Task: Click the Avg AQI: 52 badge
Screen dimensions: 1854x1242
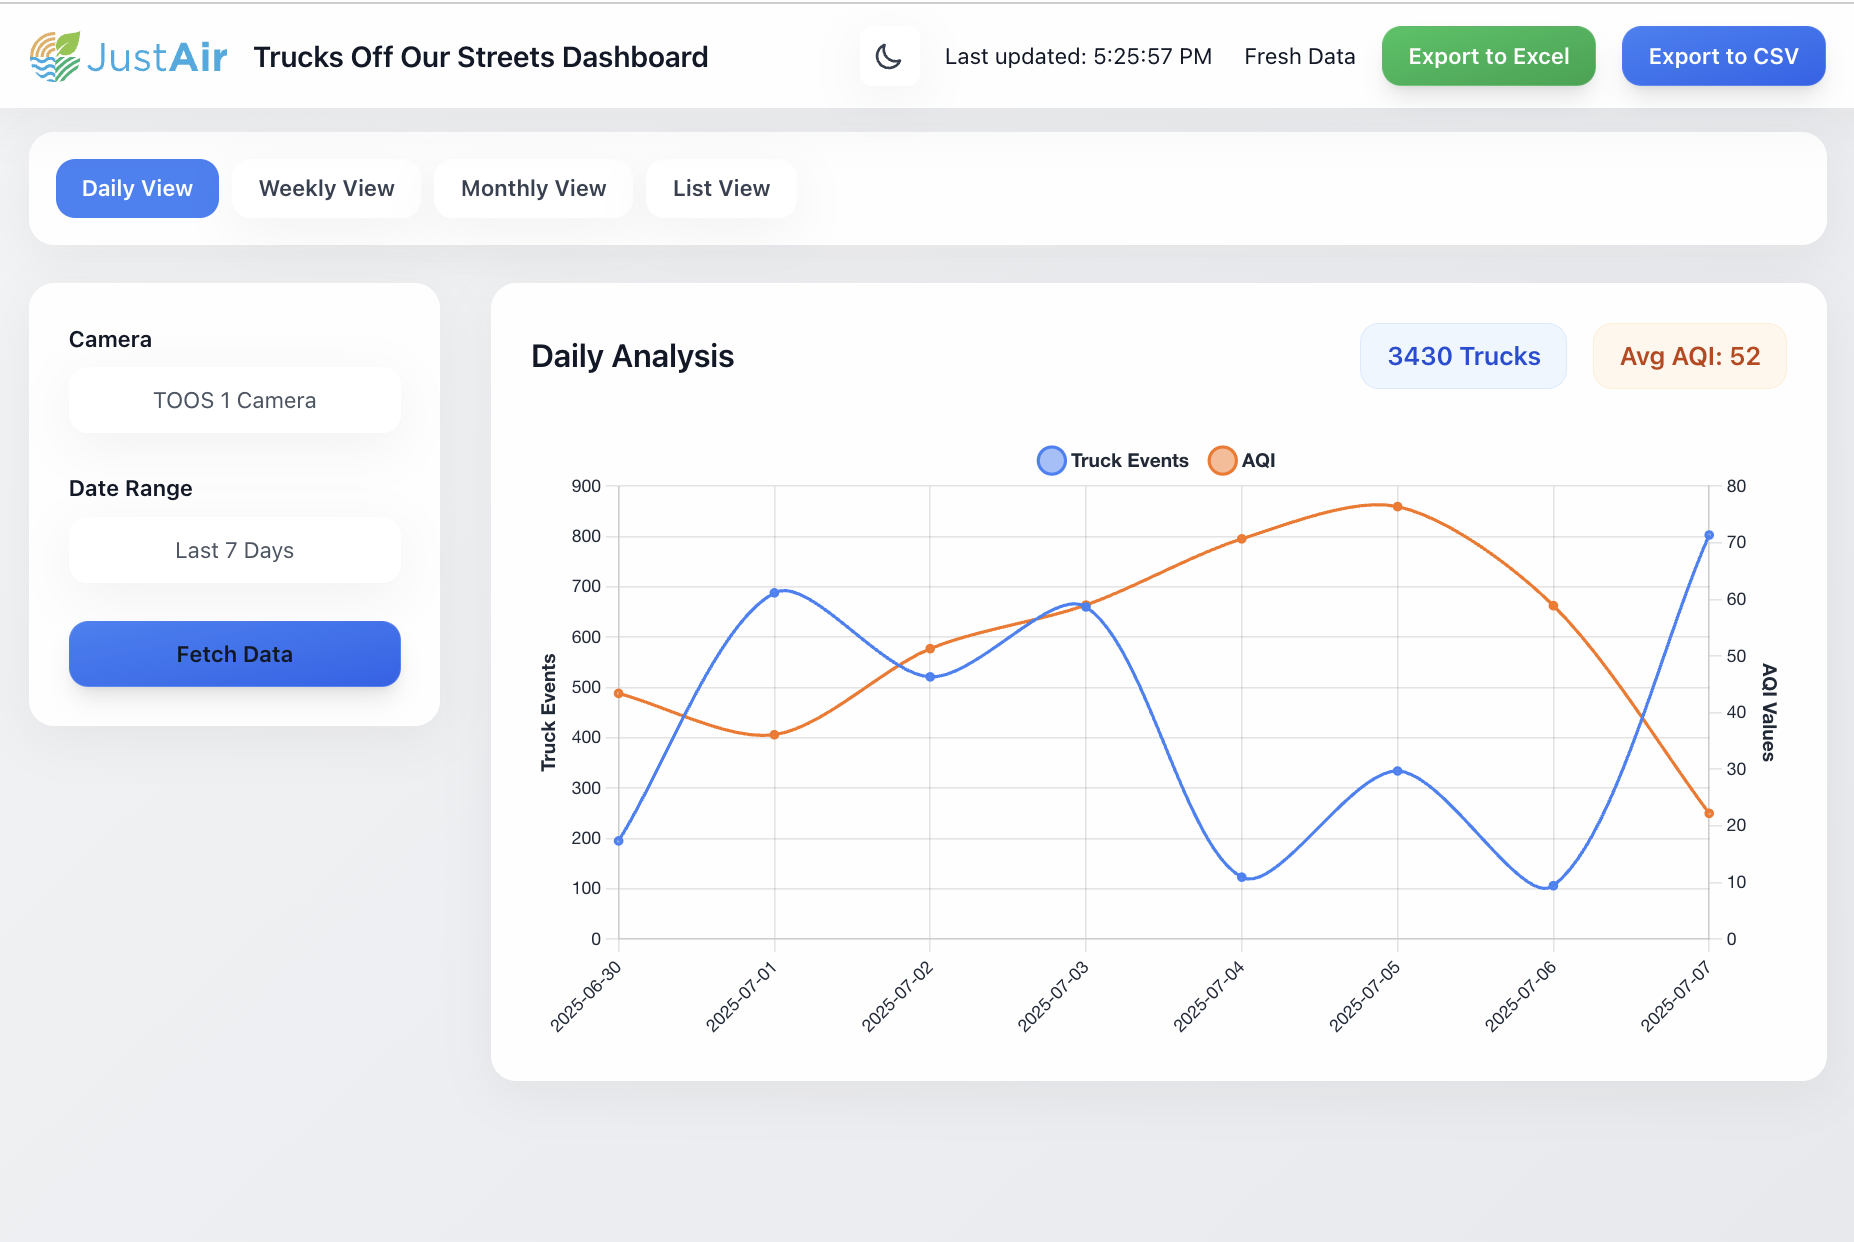Action: (x=1689, y=356)
